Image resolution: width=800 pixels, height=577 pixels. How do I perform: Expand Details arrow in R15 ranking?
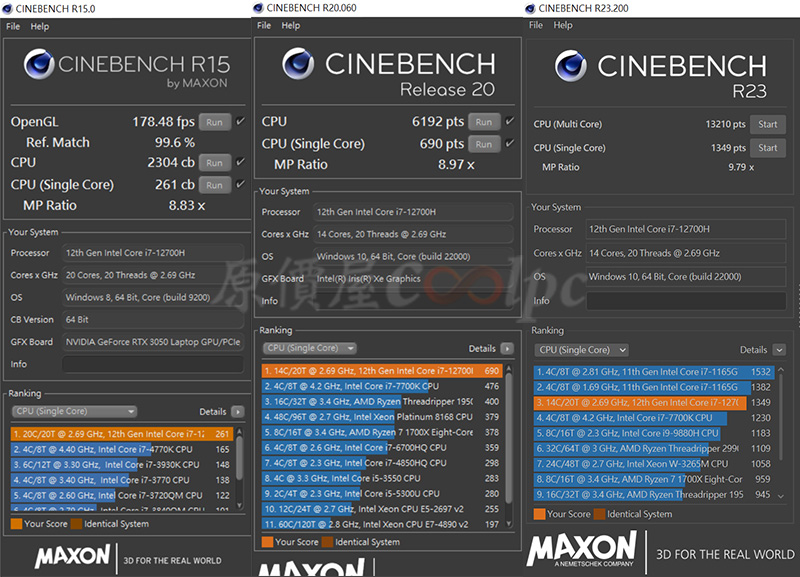[x=238, y=412]
